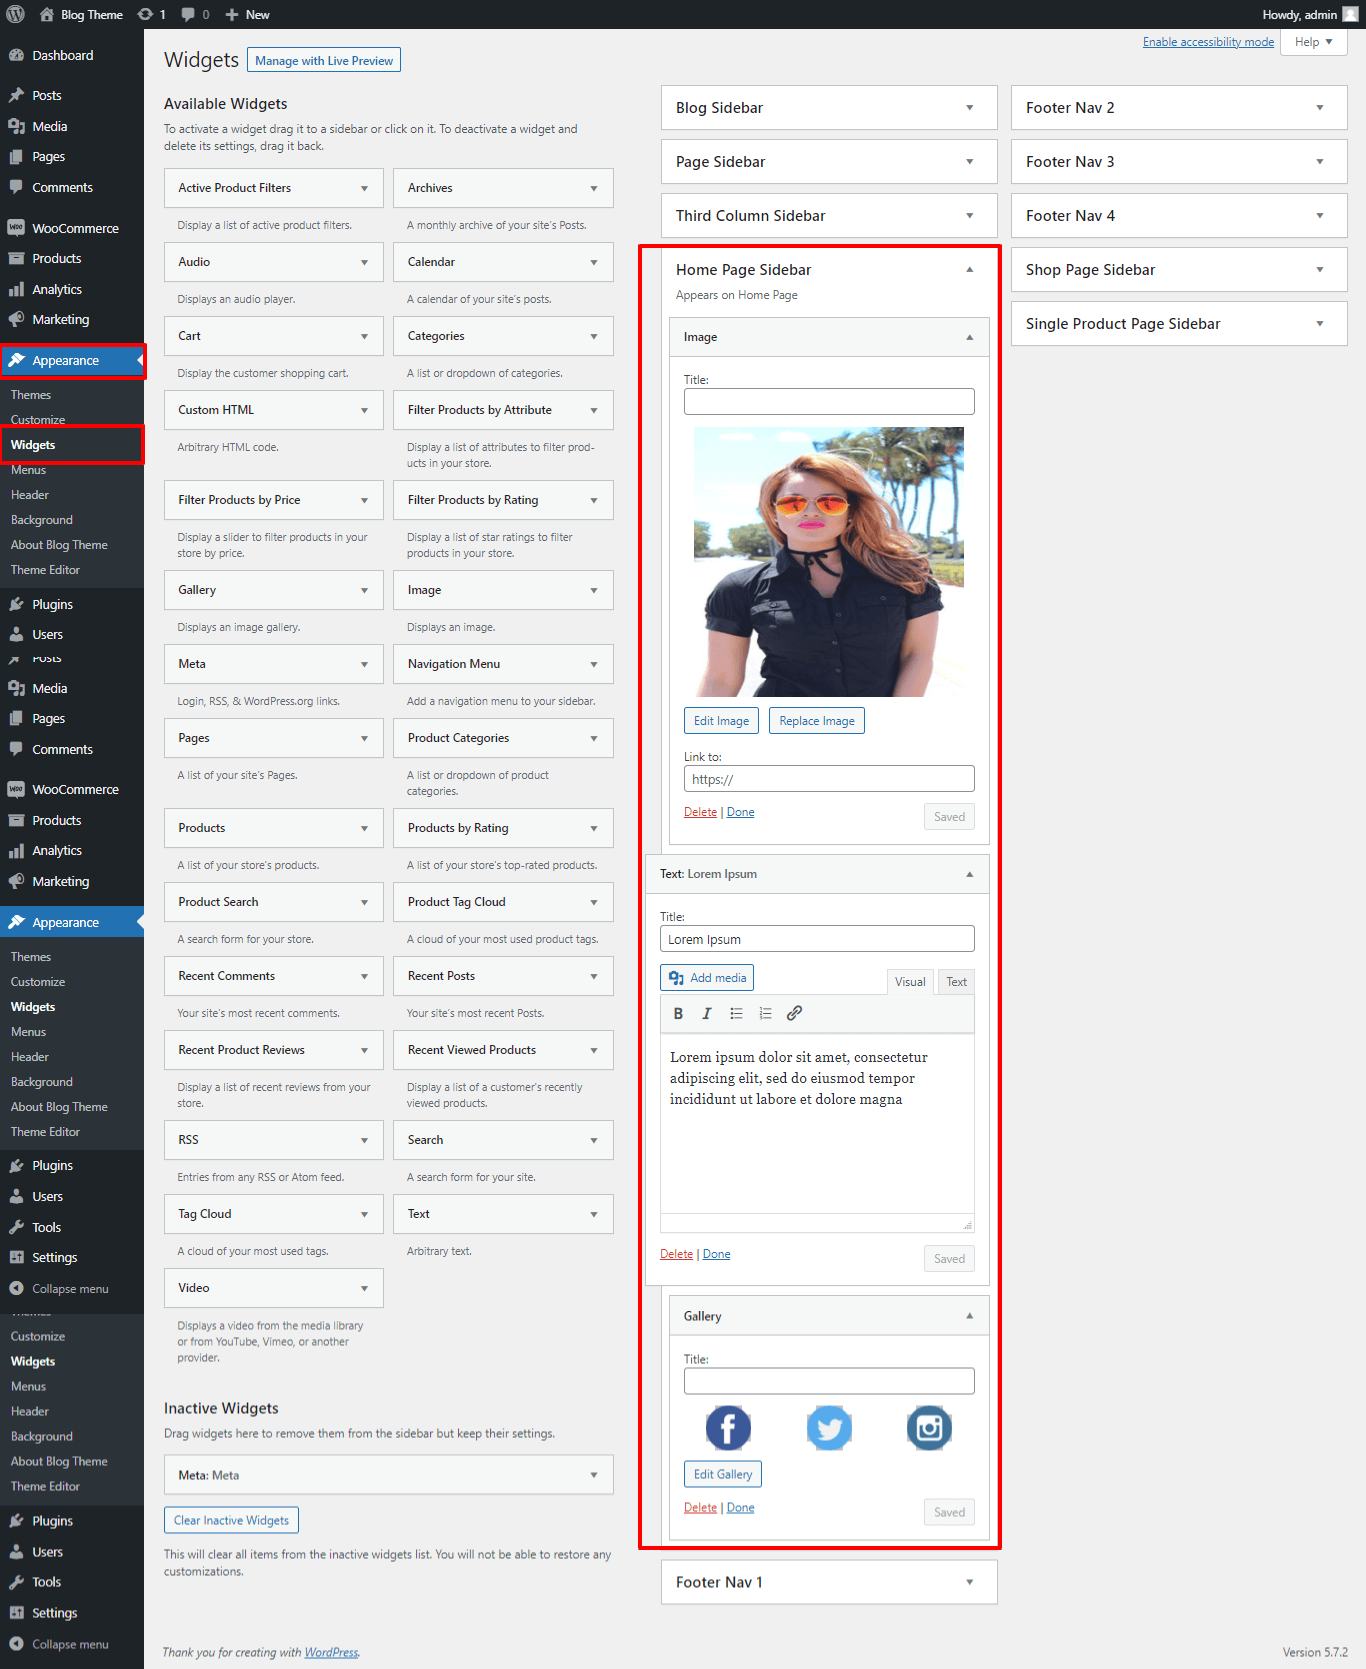Viewport: 1366px width, 1669px height.
Task: Open the Help dropdown tab
Action: coord(1313,42)
